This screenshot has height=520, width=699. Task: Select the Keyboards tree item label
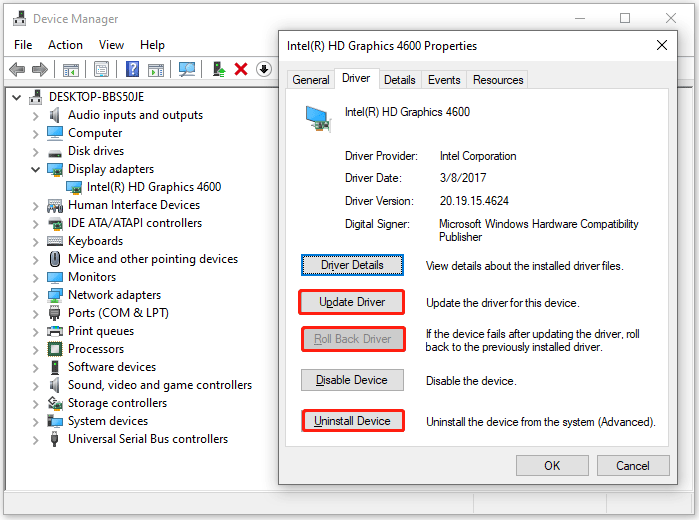pyautogui.click(x=95, y=241)
